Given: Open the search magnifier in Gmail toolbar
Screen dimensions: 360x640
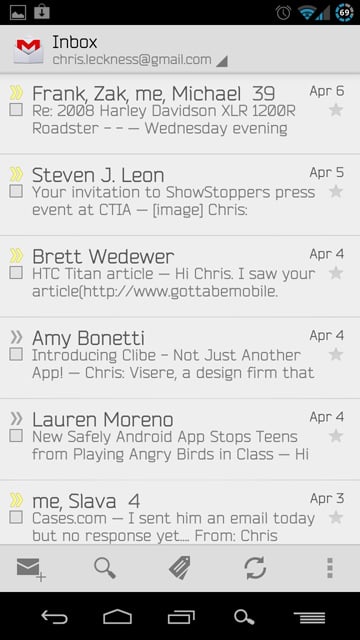Looking at the screenshot, I should (x=105, y=568).
